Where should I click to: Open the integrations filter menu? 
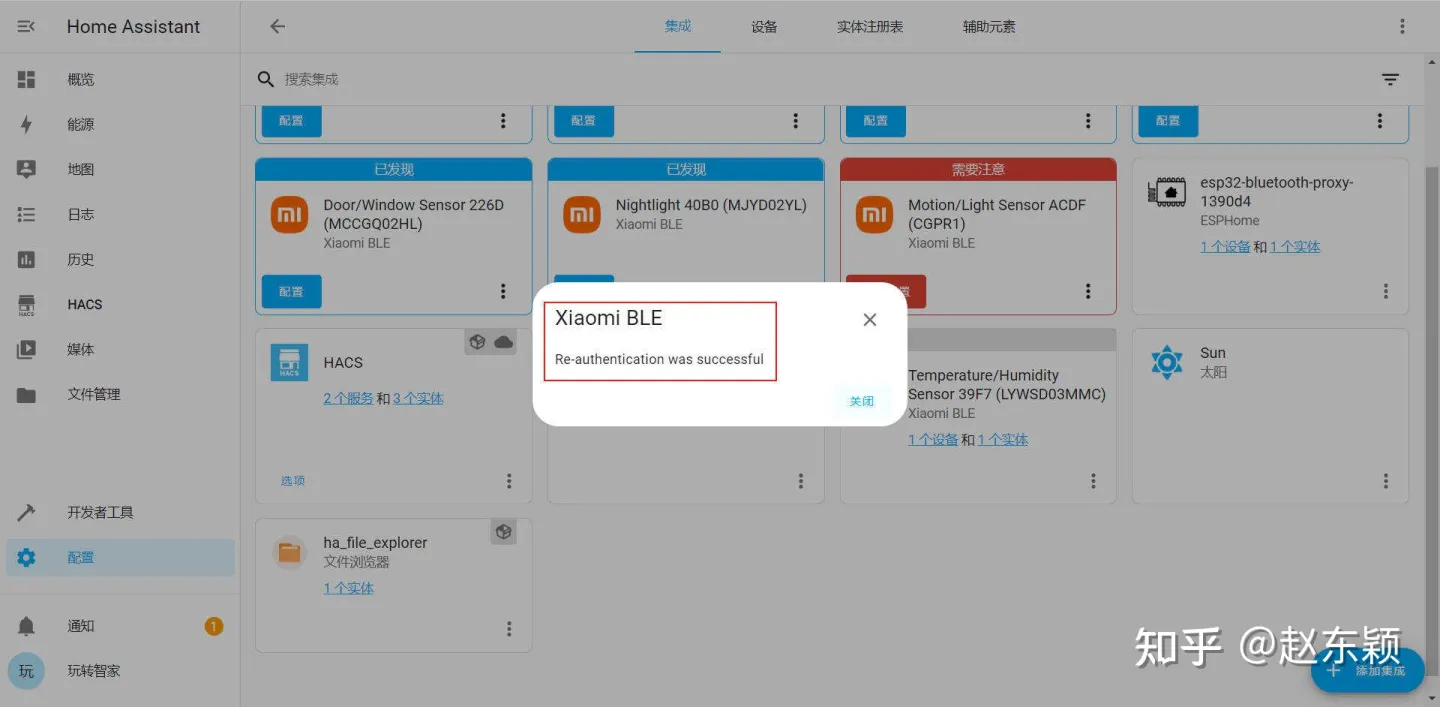[1390, 80]
